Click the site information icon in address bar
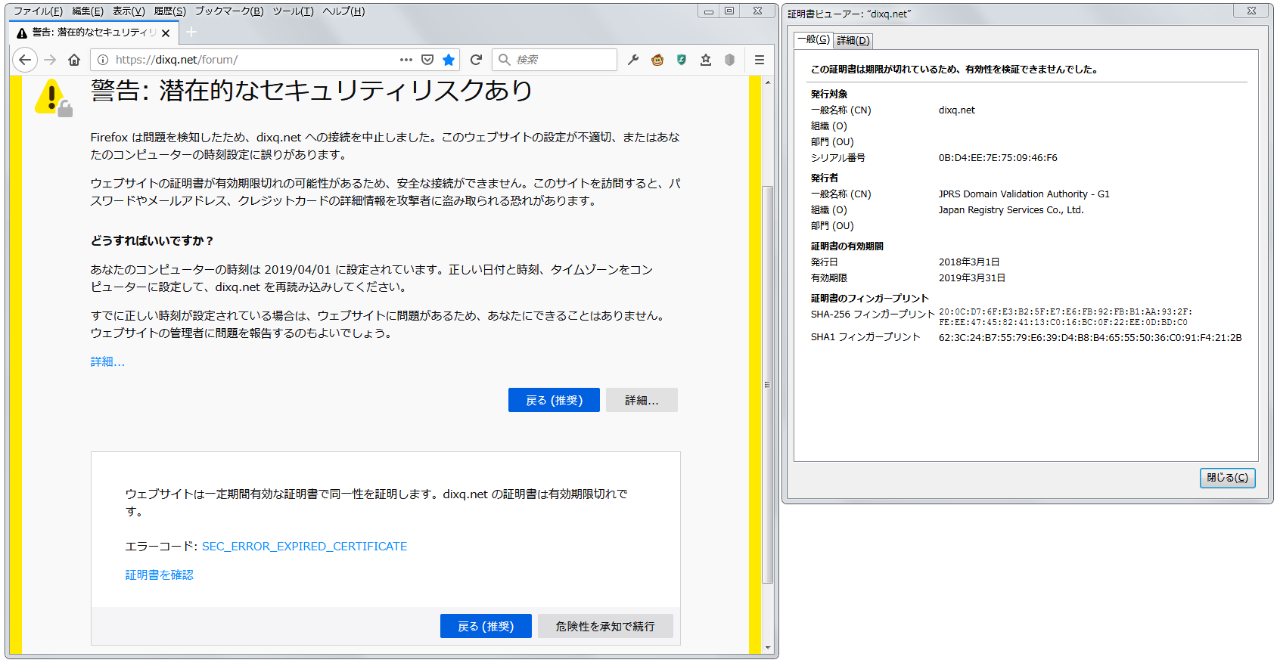Screen dimensions: 1280x666 102,60
